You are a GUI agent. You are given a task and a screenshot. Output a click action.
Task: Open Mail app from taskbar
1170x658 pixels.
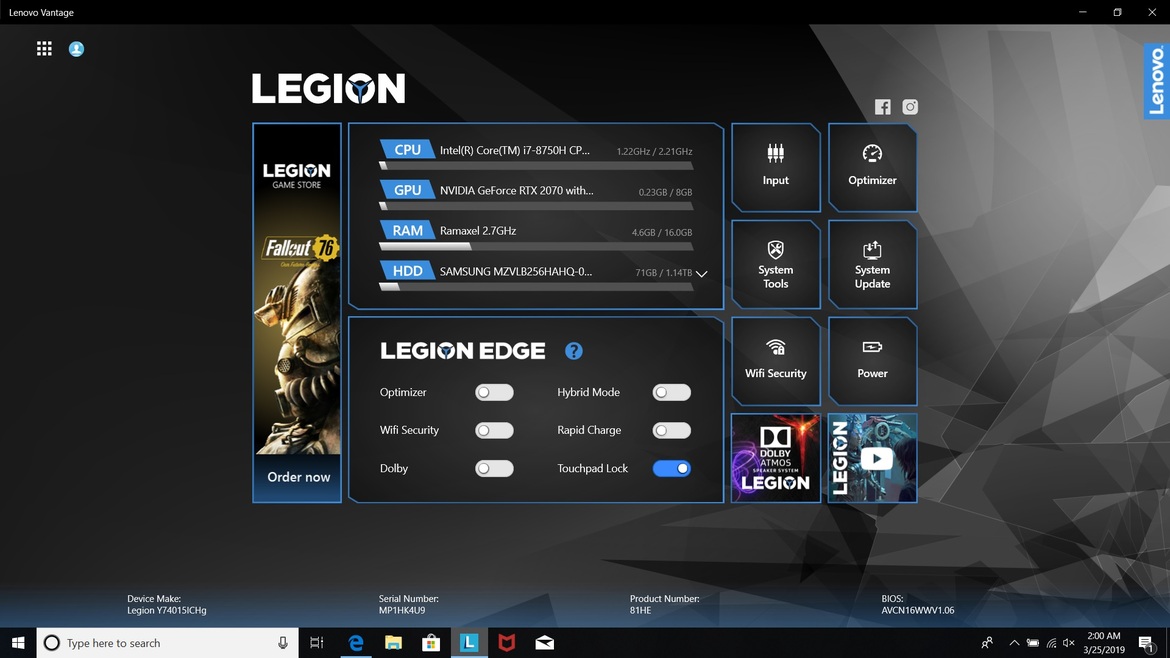[x=545, y=642]
